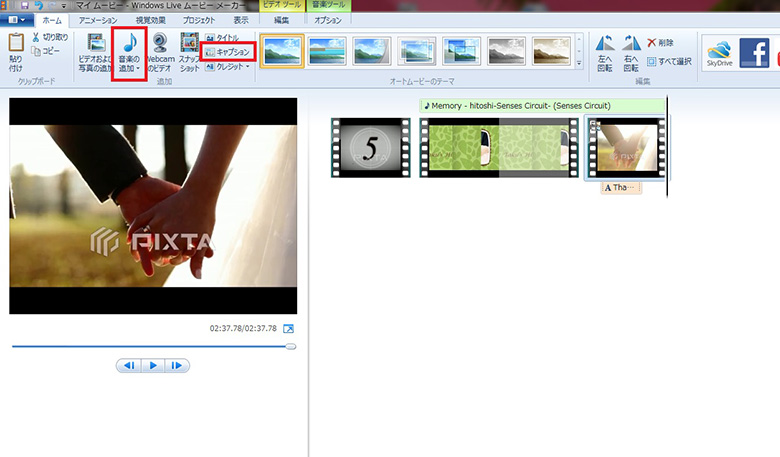Screen dimensions: 780x457
Task: Open quick access toolbar customize dropdown
Action: (x=64, y=6)
